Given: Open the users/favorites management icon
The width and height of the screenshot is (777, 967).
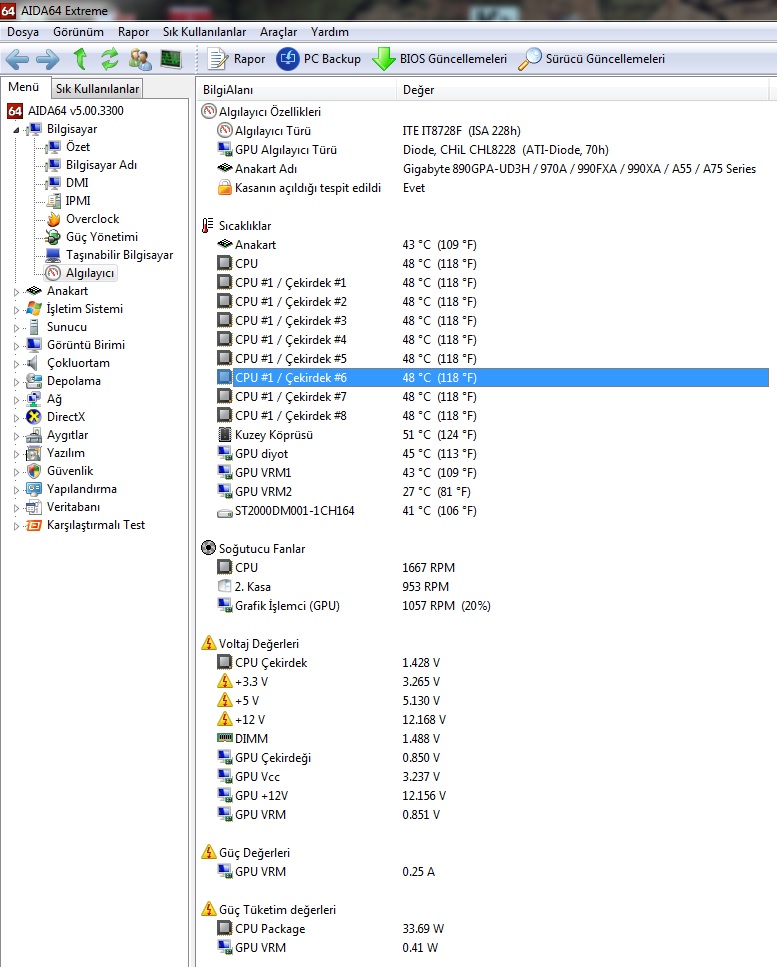Looking at the screenshot, I should (140, 59).
